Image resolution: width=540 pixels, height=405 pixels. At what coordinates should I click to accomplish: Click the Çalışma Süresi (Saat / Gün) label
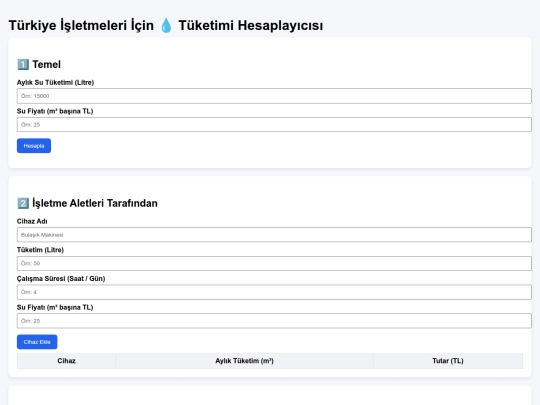[x=61, y=278]
